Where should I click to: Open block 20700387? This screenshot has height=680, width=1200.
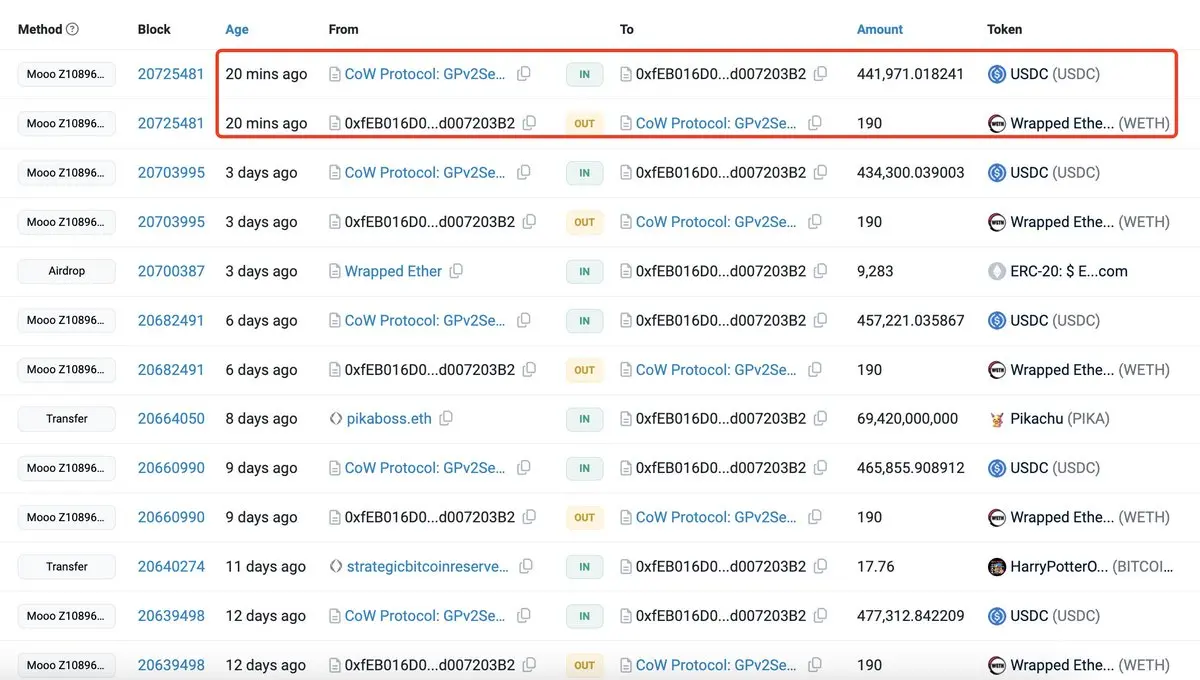(x=171, y=271)
